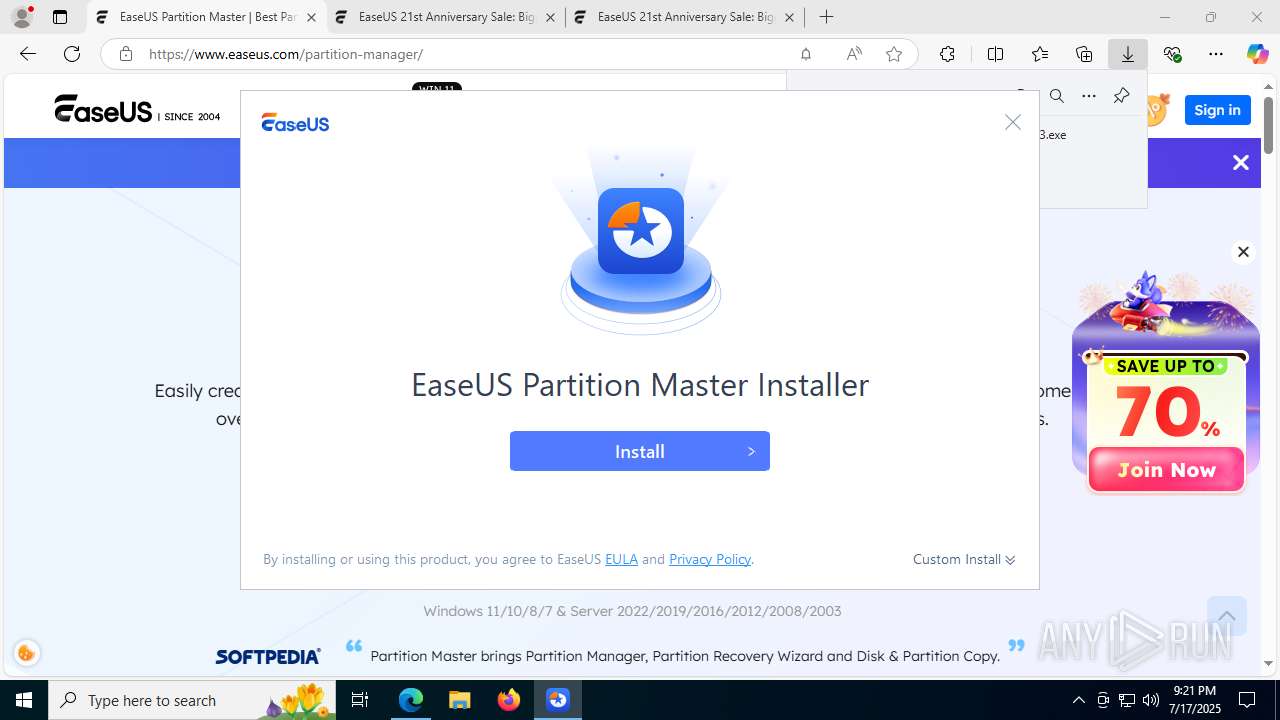Open Settings and more menu
1280x720 pixels.
pos(1216,54)
